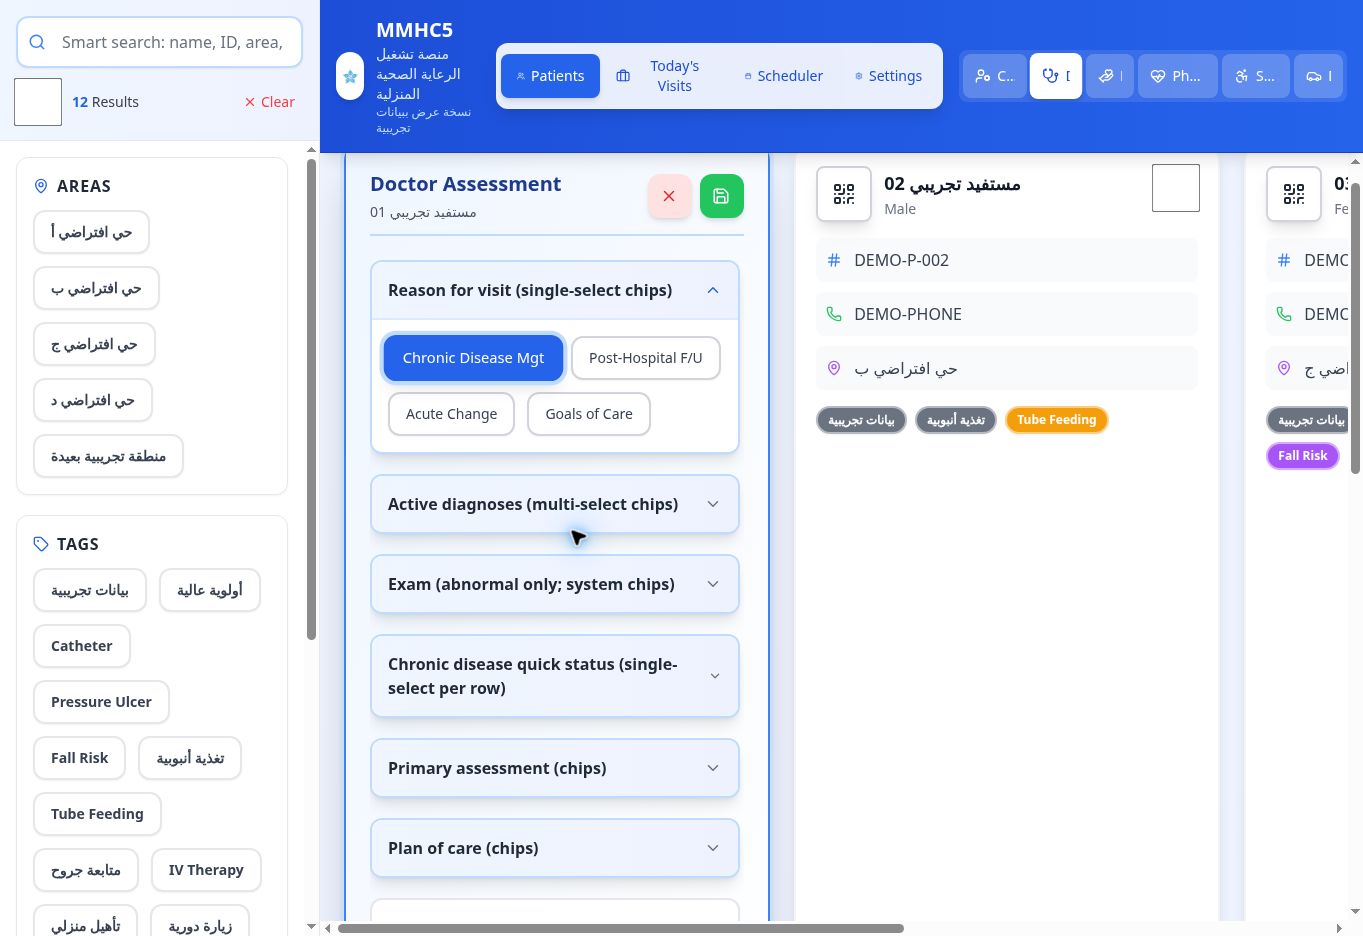Filter by area حي افتراضي أ
Viewport: 1363px width, 936px height.
[x=91, y=232]
